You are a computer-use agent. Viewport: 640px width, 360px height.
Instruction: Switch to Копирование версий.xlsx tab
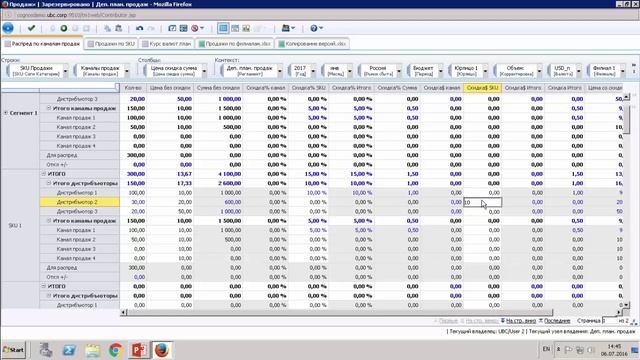[x=312, y=44]
